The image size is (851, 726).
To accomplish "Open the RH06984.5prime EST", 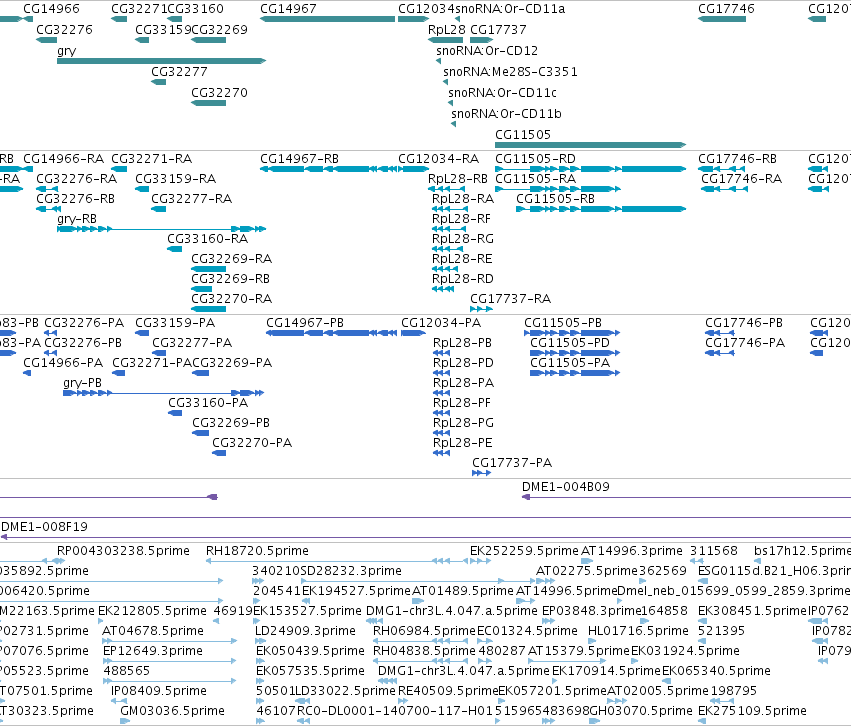I will click(423, 641).
